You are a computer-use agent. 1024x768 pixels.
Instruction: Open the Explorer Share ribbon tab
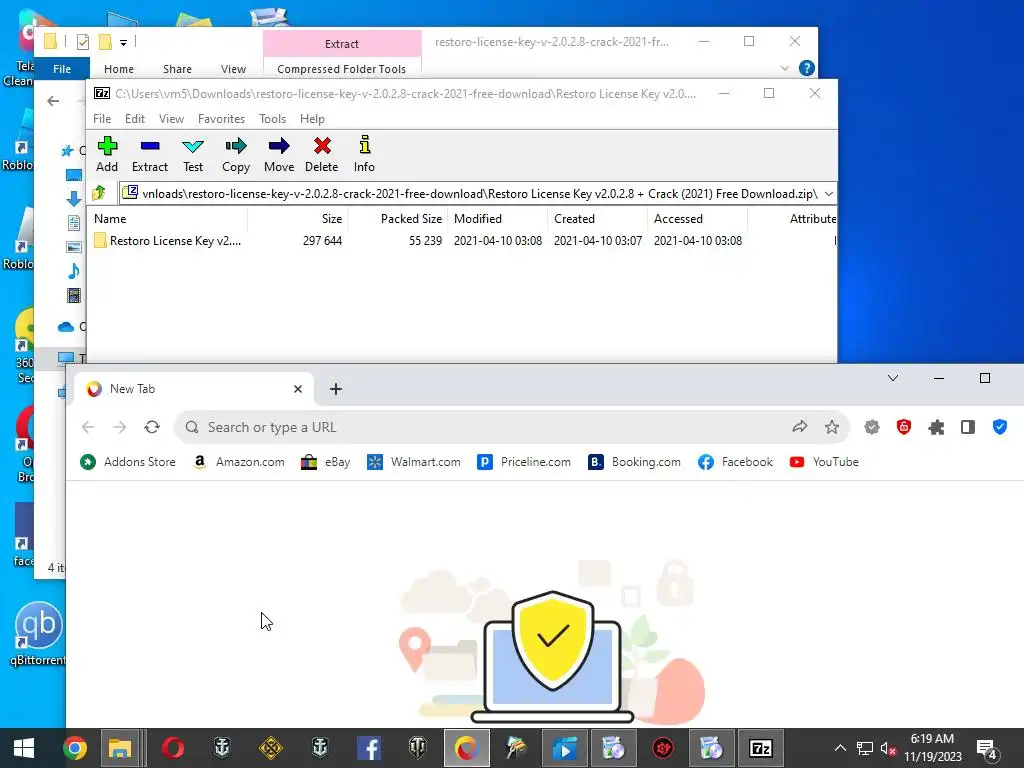point(177,69)
